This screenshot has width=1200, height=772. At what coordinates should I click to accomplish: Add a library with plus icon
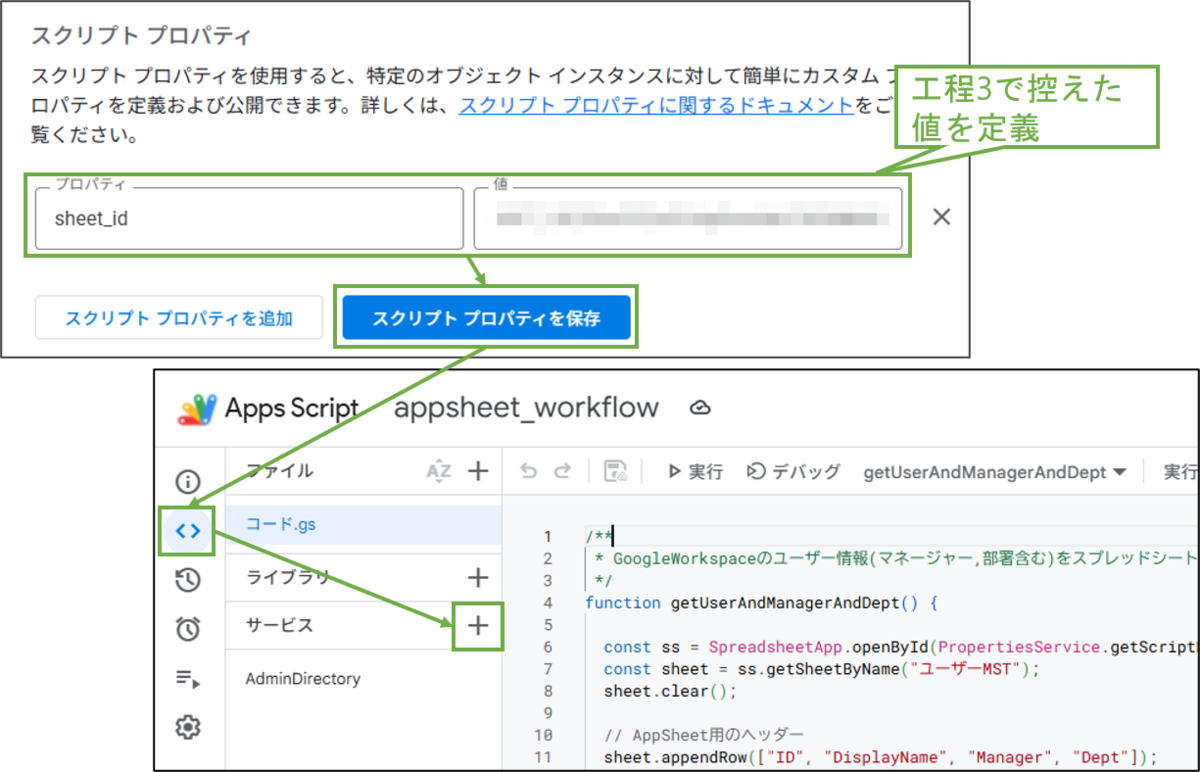coord(478,577)
